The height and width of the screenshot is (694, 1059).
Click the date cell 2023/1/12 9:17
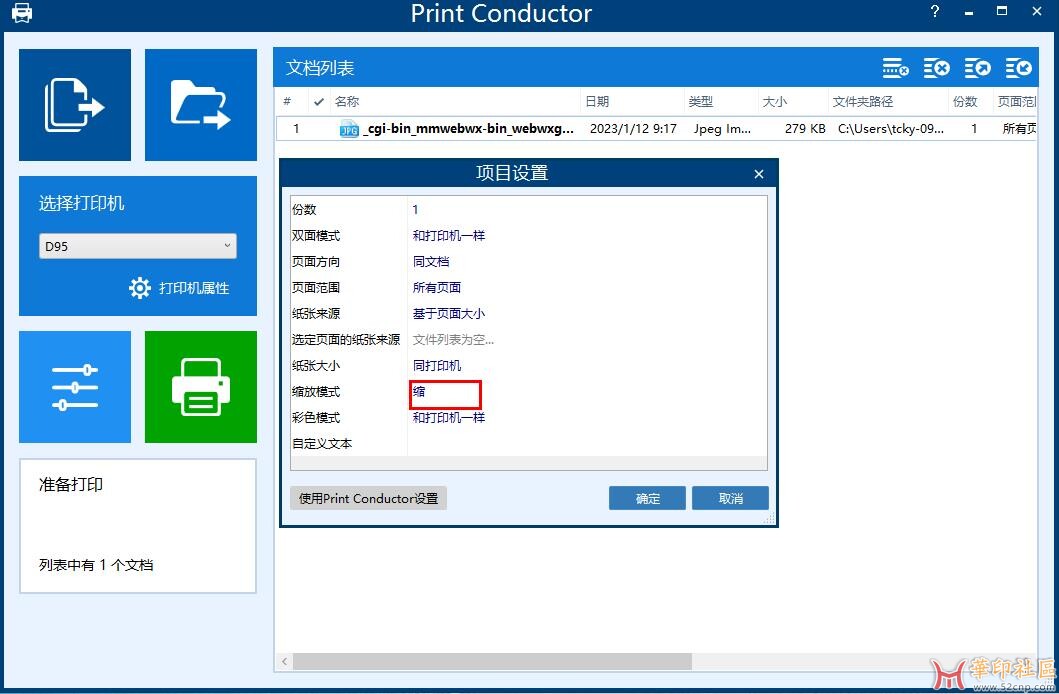click(x=633, y=129)
